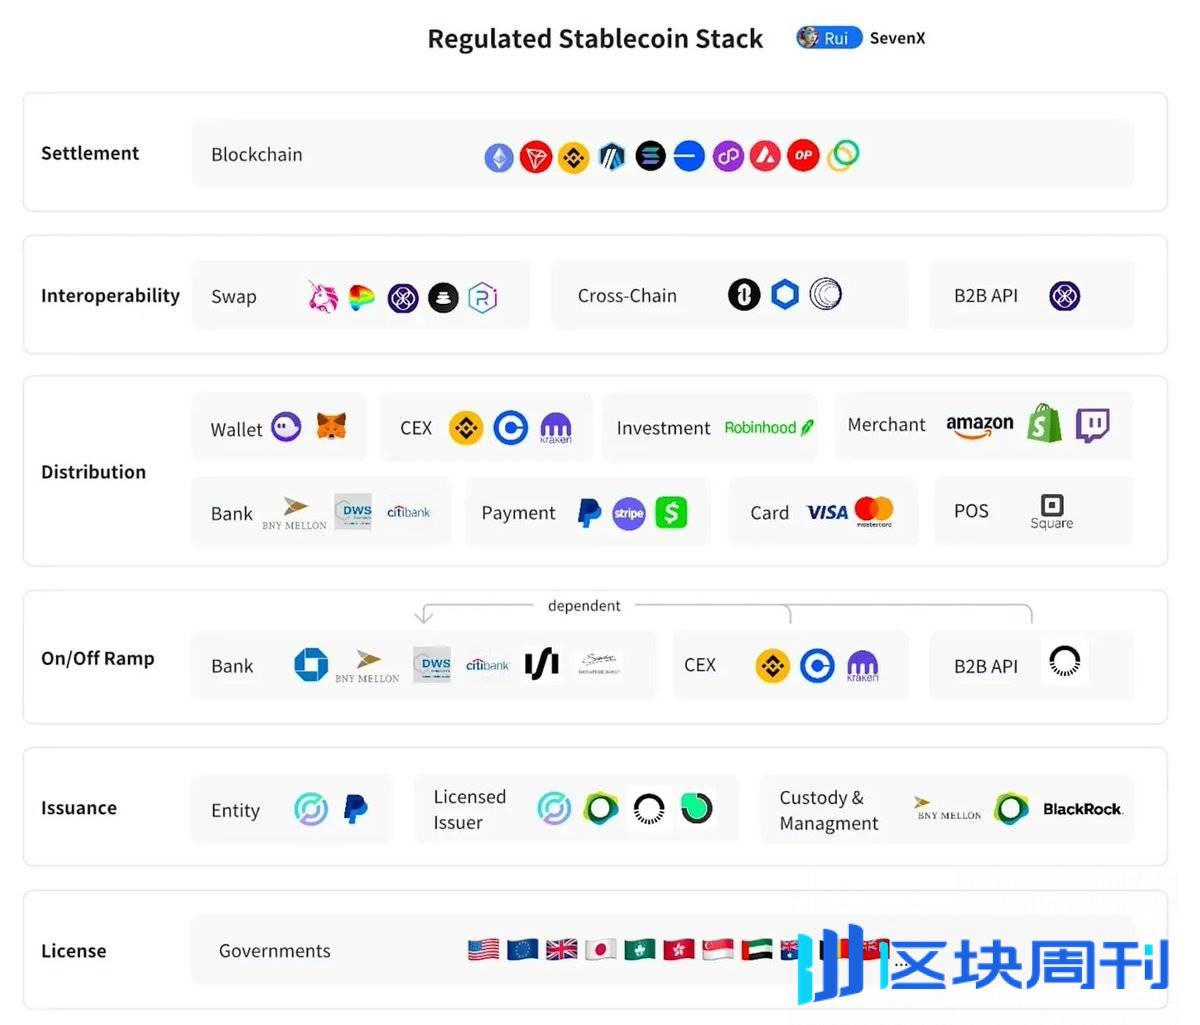The width and height of the screenshot is (1200, 1025).
Task: Click the SevenX label in header
Action: [897, 38]
